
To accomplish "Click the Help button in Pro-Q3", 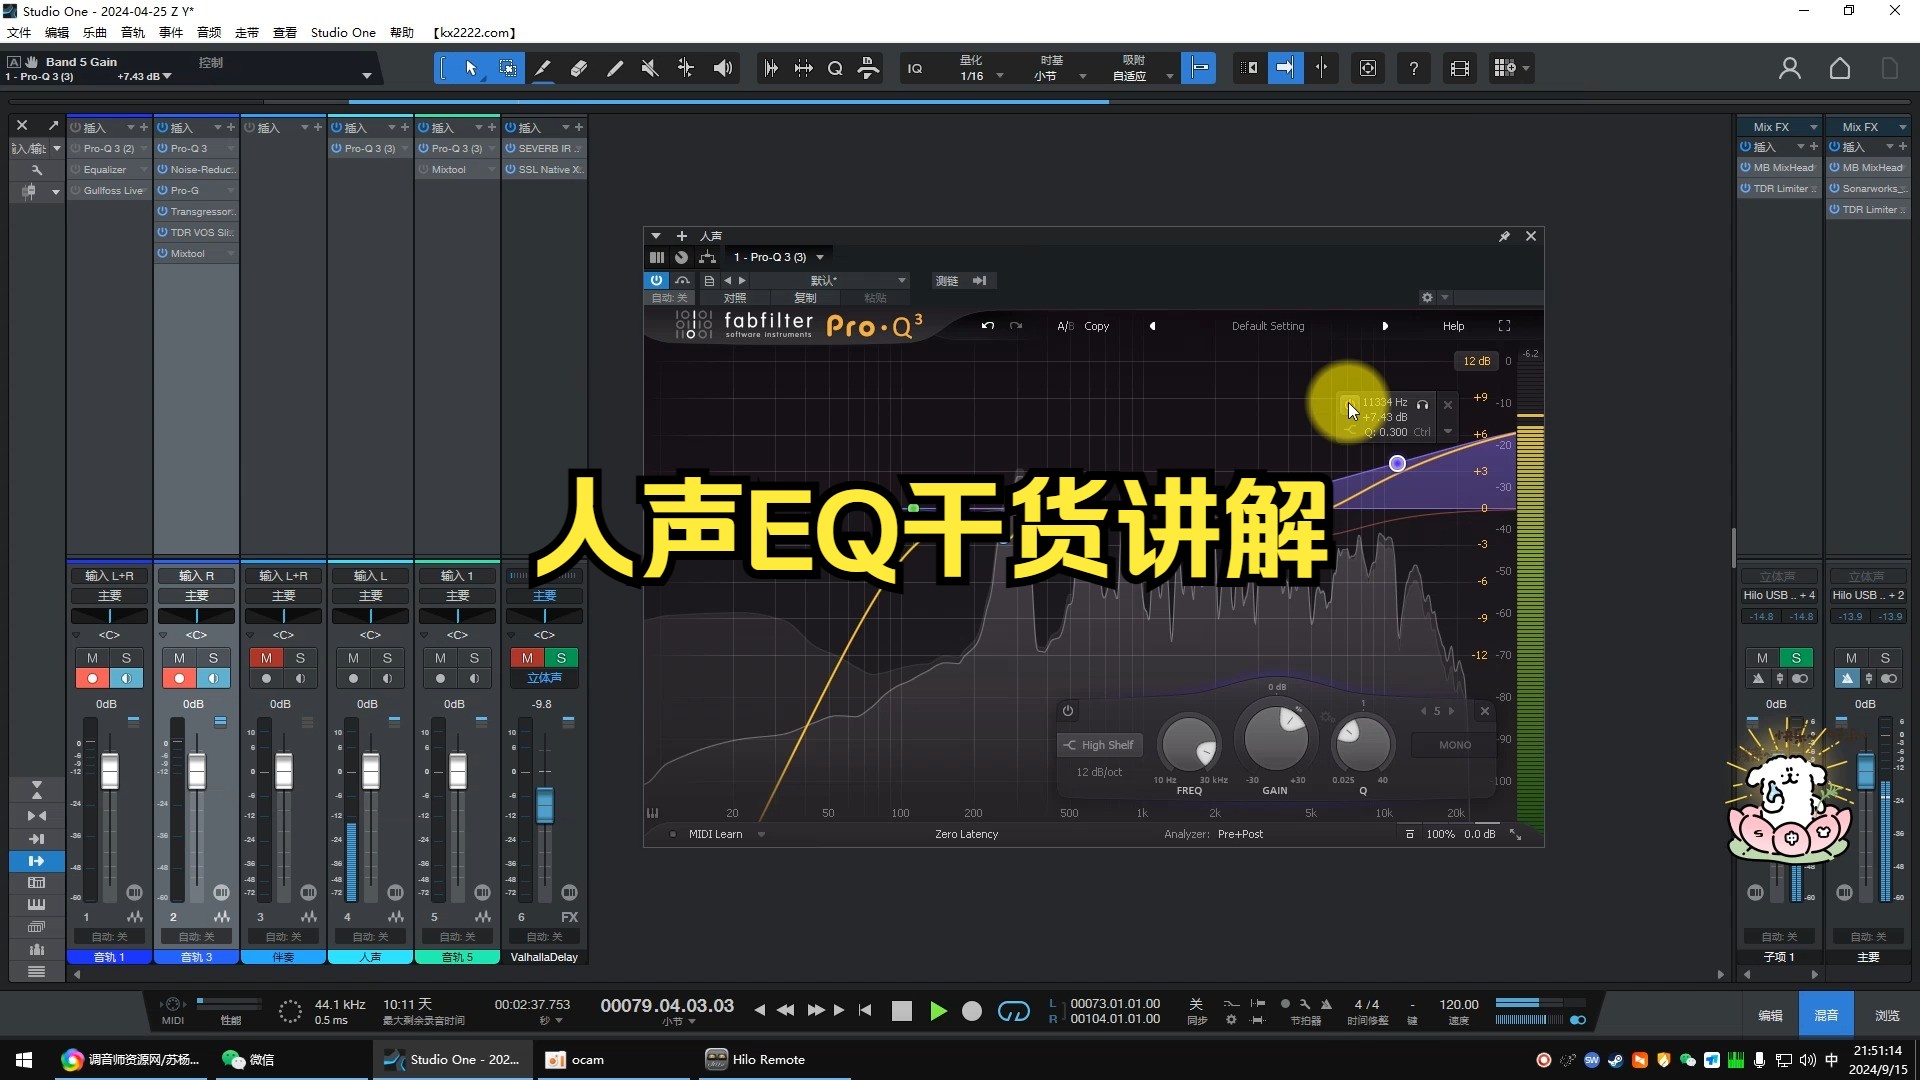I will click(1452, 326).
